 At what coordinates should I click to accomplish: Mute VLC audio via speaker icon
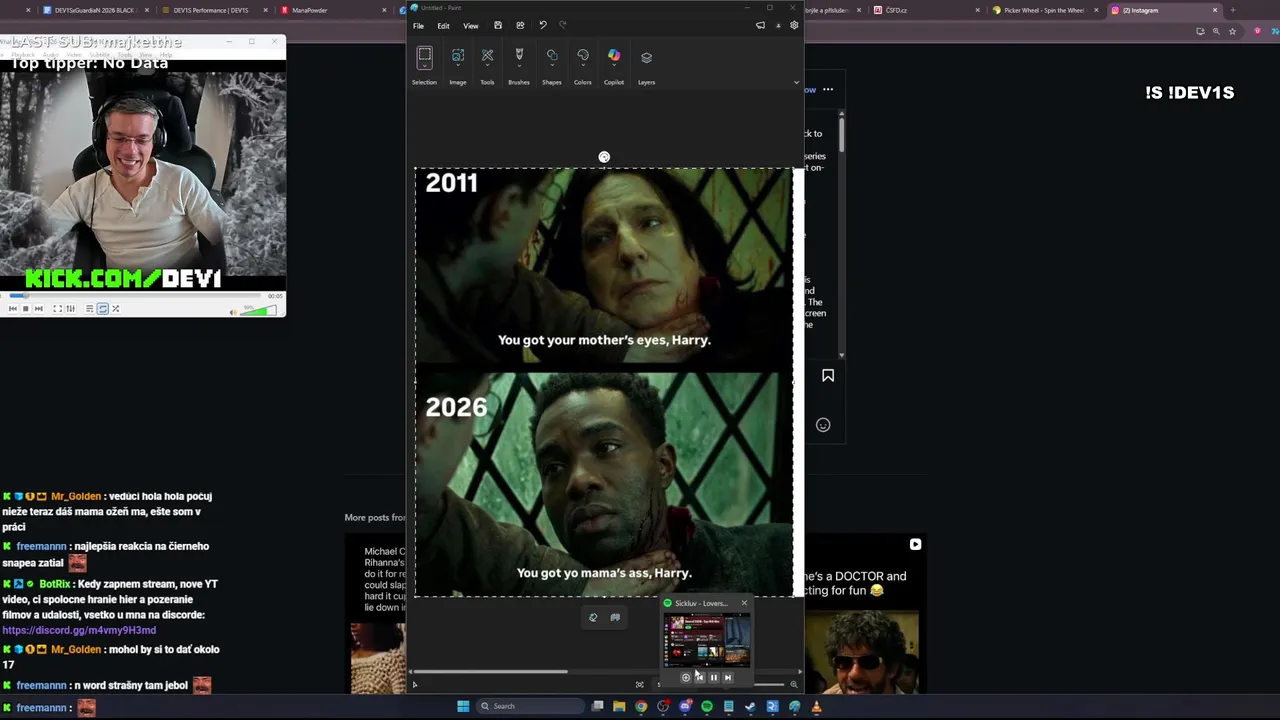[233, 312]
